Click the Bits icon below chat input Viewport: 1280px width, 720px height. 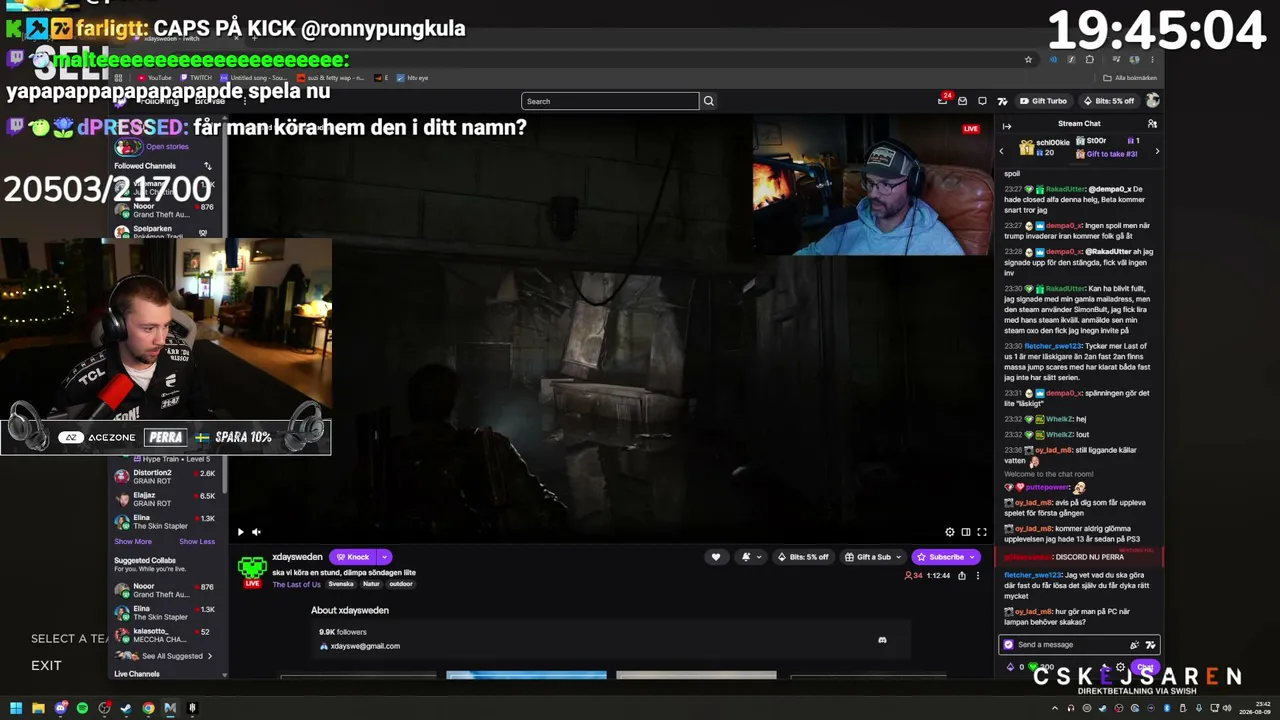[x=1010, y=667]
